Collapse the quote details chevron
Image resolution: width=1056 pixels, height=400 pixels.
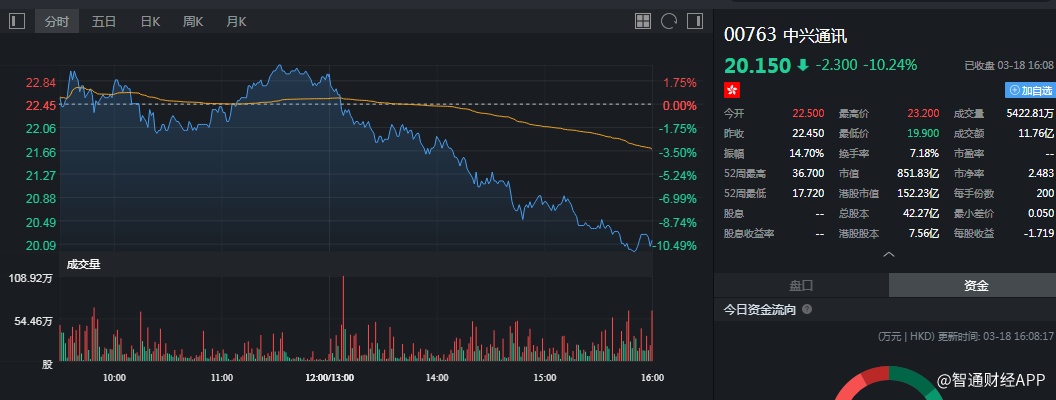887,255
